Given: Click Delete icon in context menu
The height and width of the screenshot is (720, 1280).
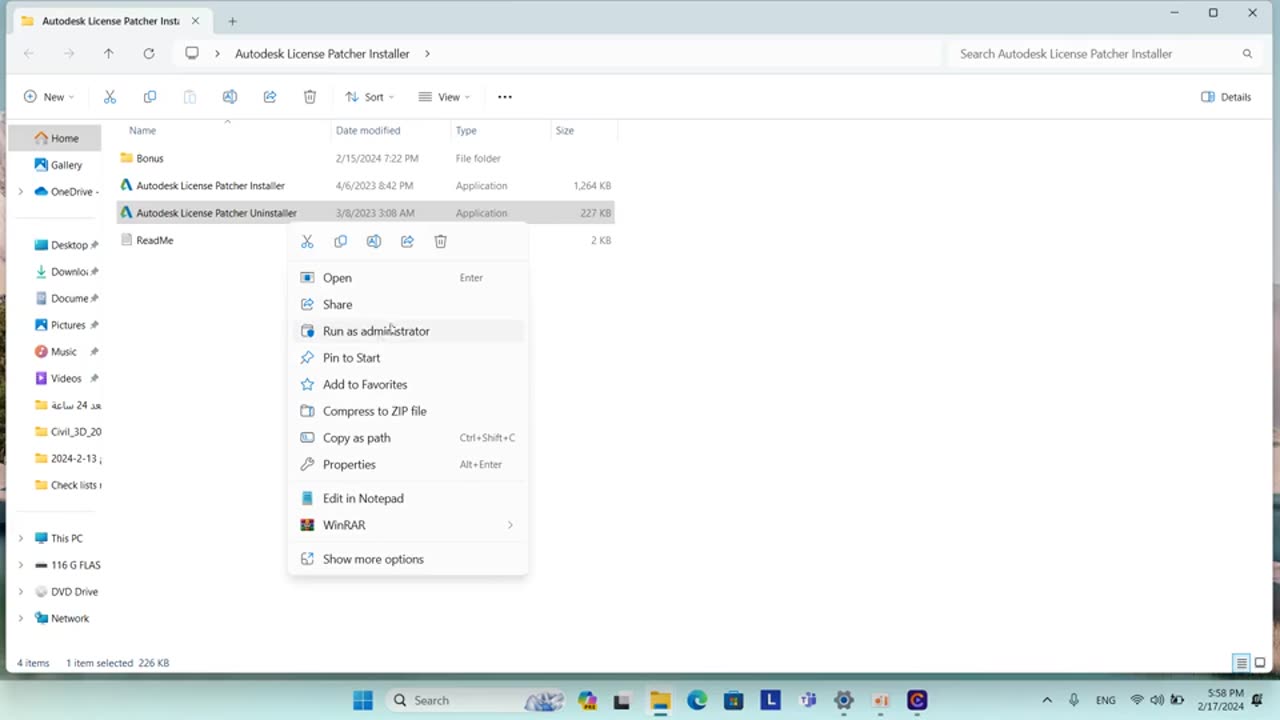Looking at the screenshot, I should (441, 241).
